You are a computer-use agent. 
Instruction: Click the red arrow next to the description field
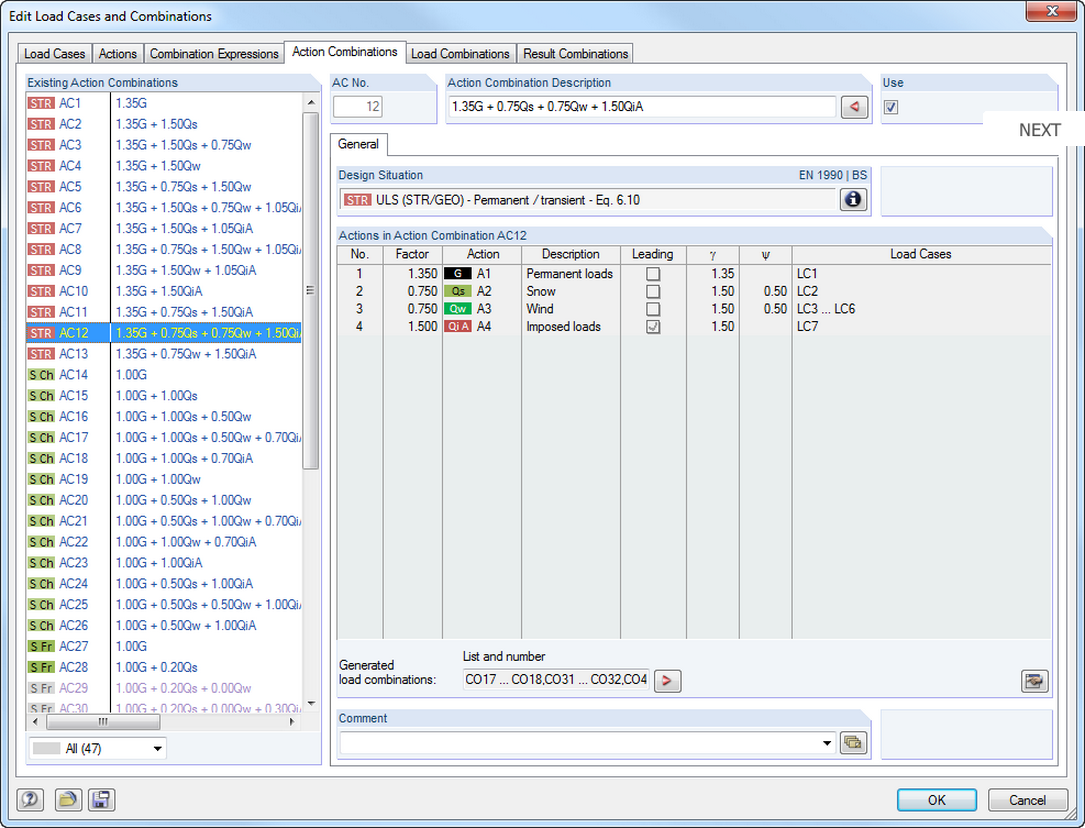(854, 107)
